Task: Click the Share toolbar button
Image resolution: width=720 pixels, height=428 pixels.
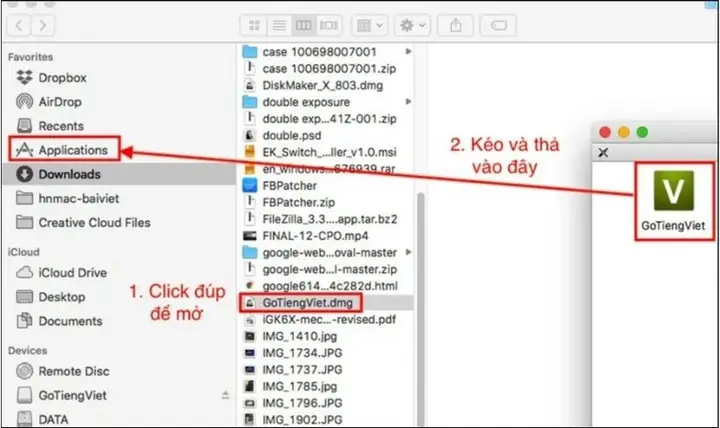Action: point(456,25)
